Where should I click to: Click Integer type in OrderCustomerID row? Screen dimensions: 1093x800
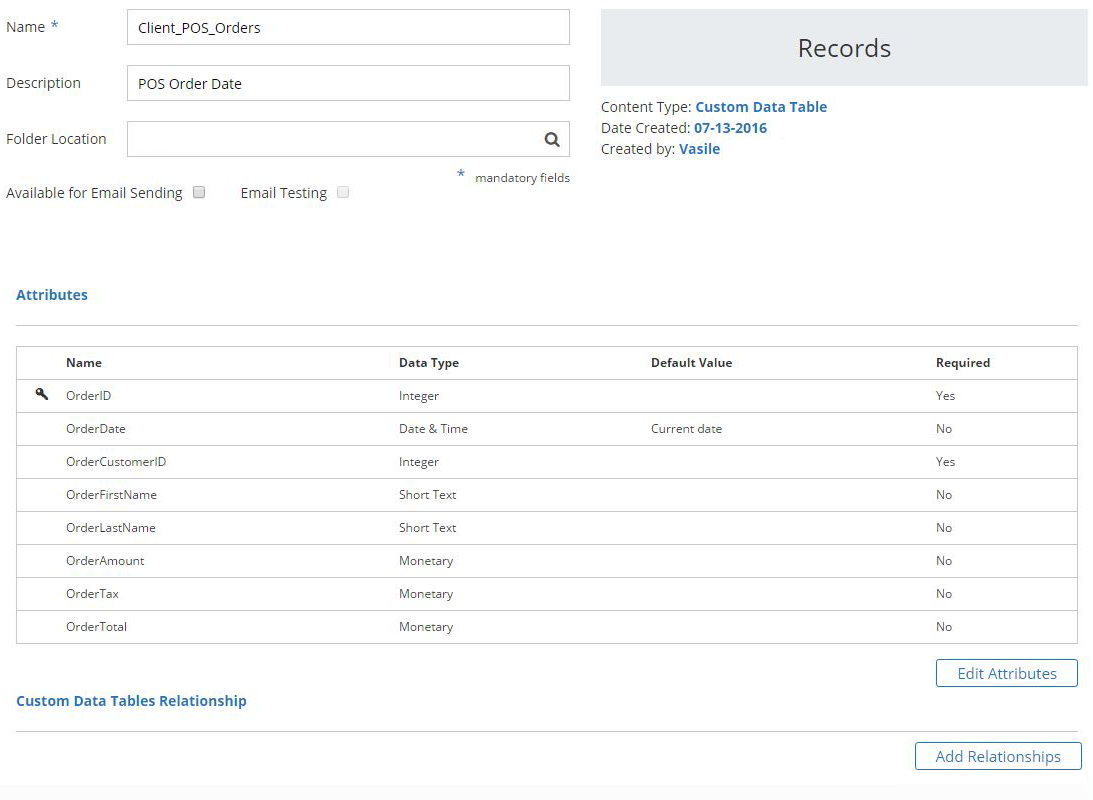tap(419, 462)
